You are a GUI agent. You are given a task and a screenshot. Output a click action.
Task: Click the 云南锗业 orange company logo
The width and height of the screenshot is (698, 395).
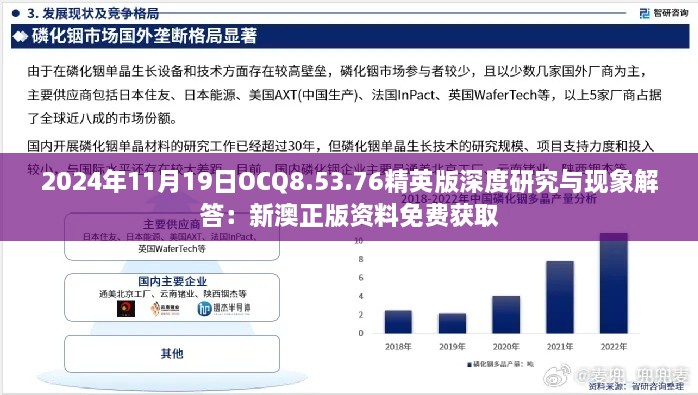pyautogui.click(x=165, y=308)
